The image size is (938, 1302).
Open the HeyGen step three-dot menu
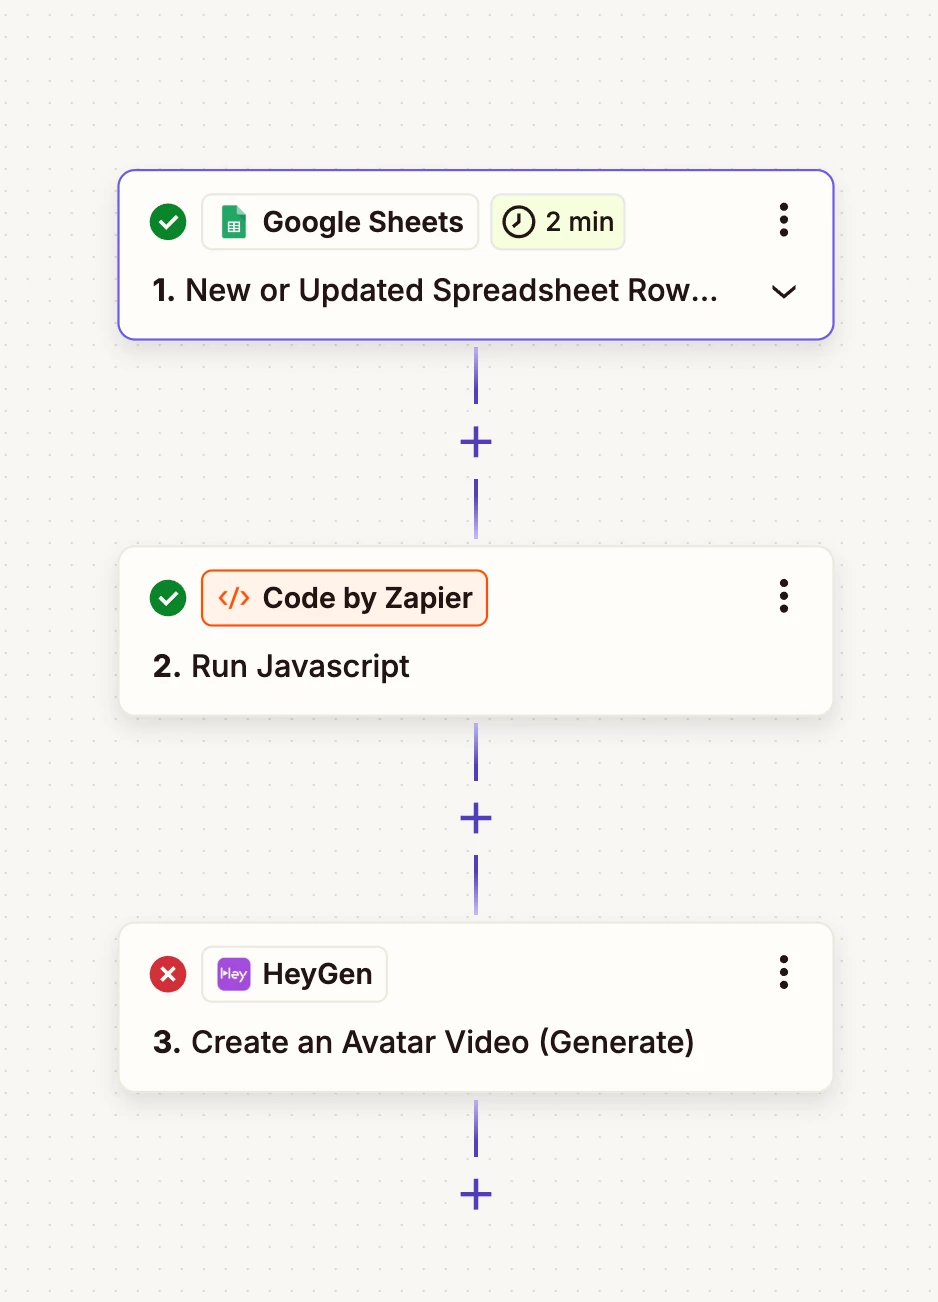pos(784,972)
